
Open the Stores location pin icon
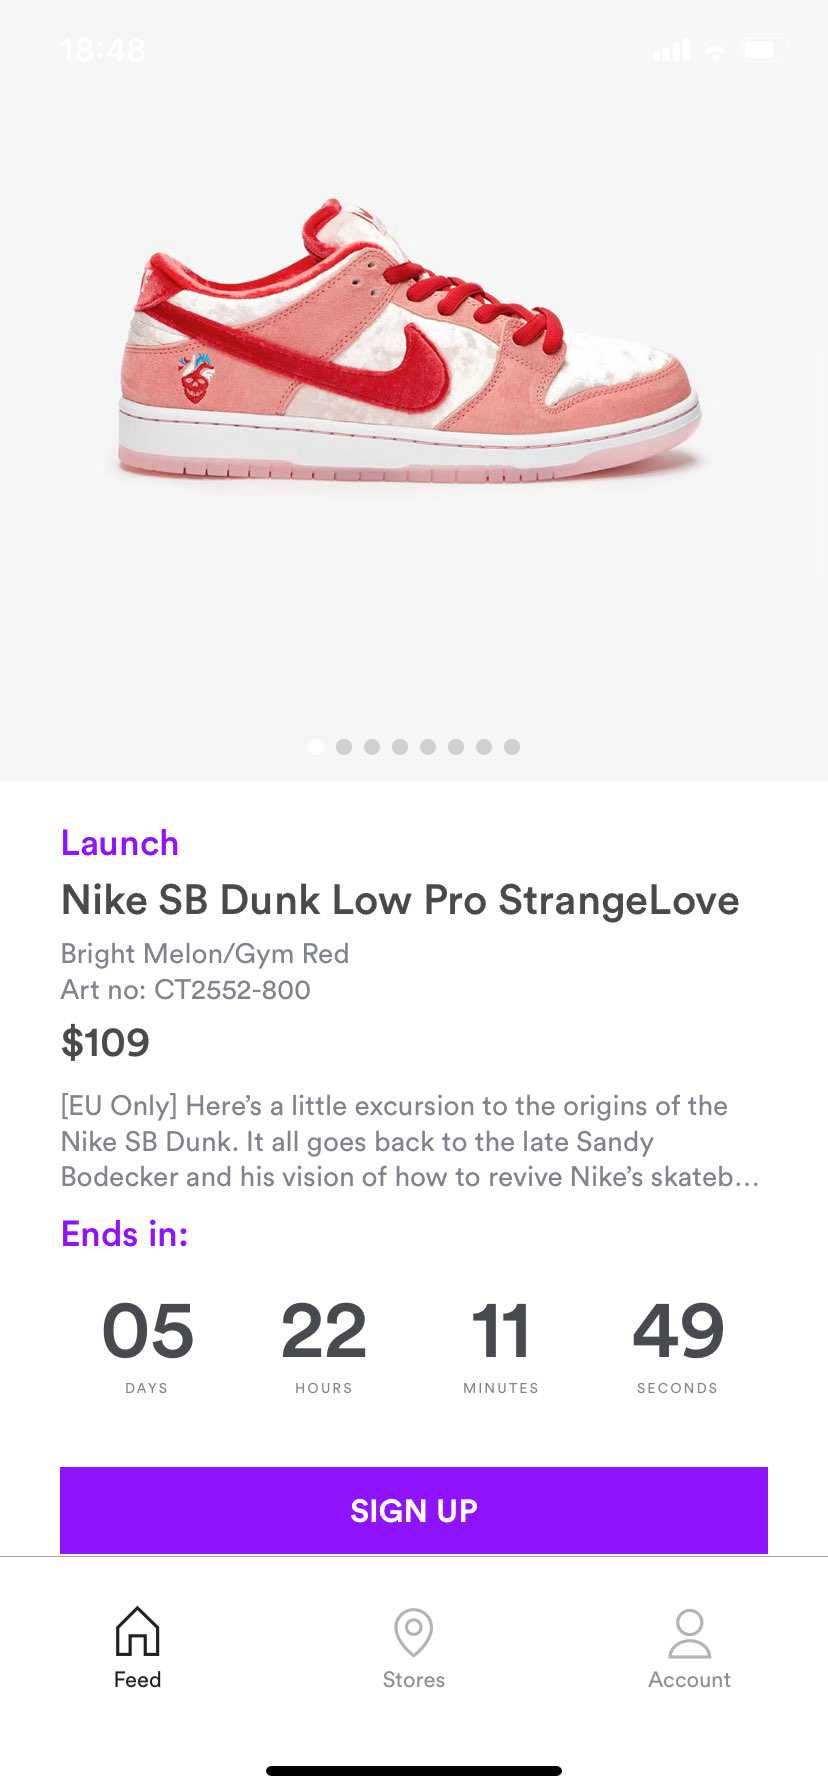coord(413,1632)
